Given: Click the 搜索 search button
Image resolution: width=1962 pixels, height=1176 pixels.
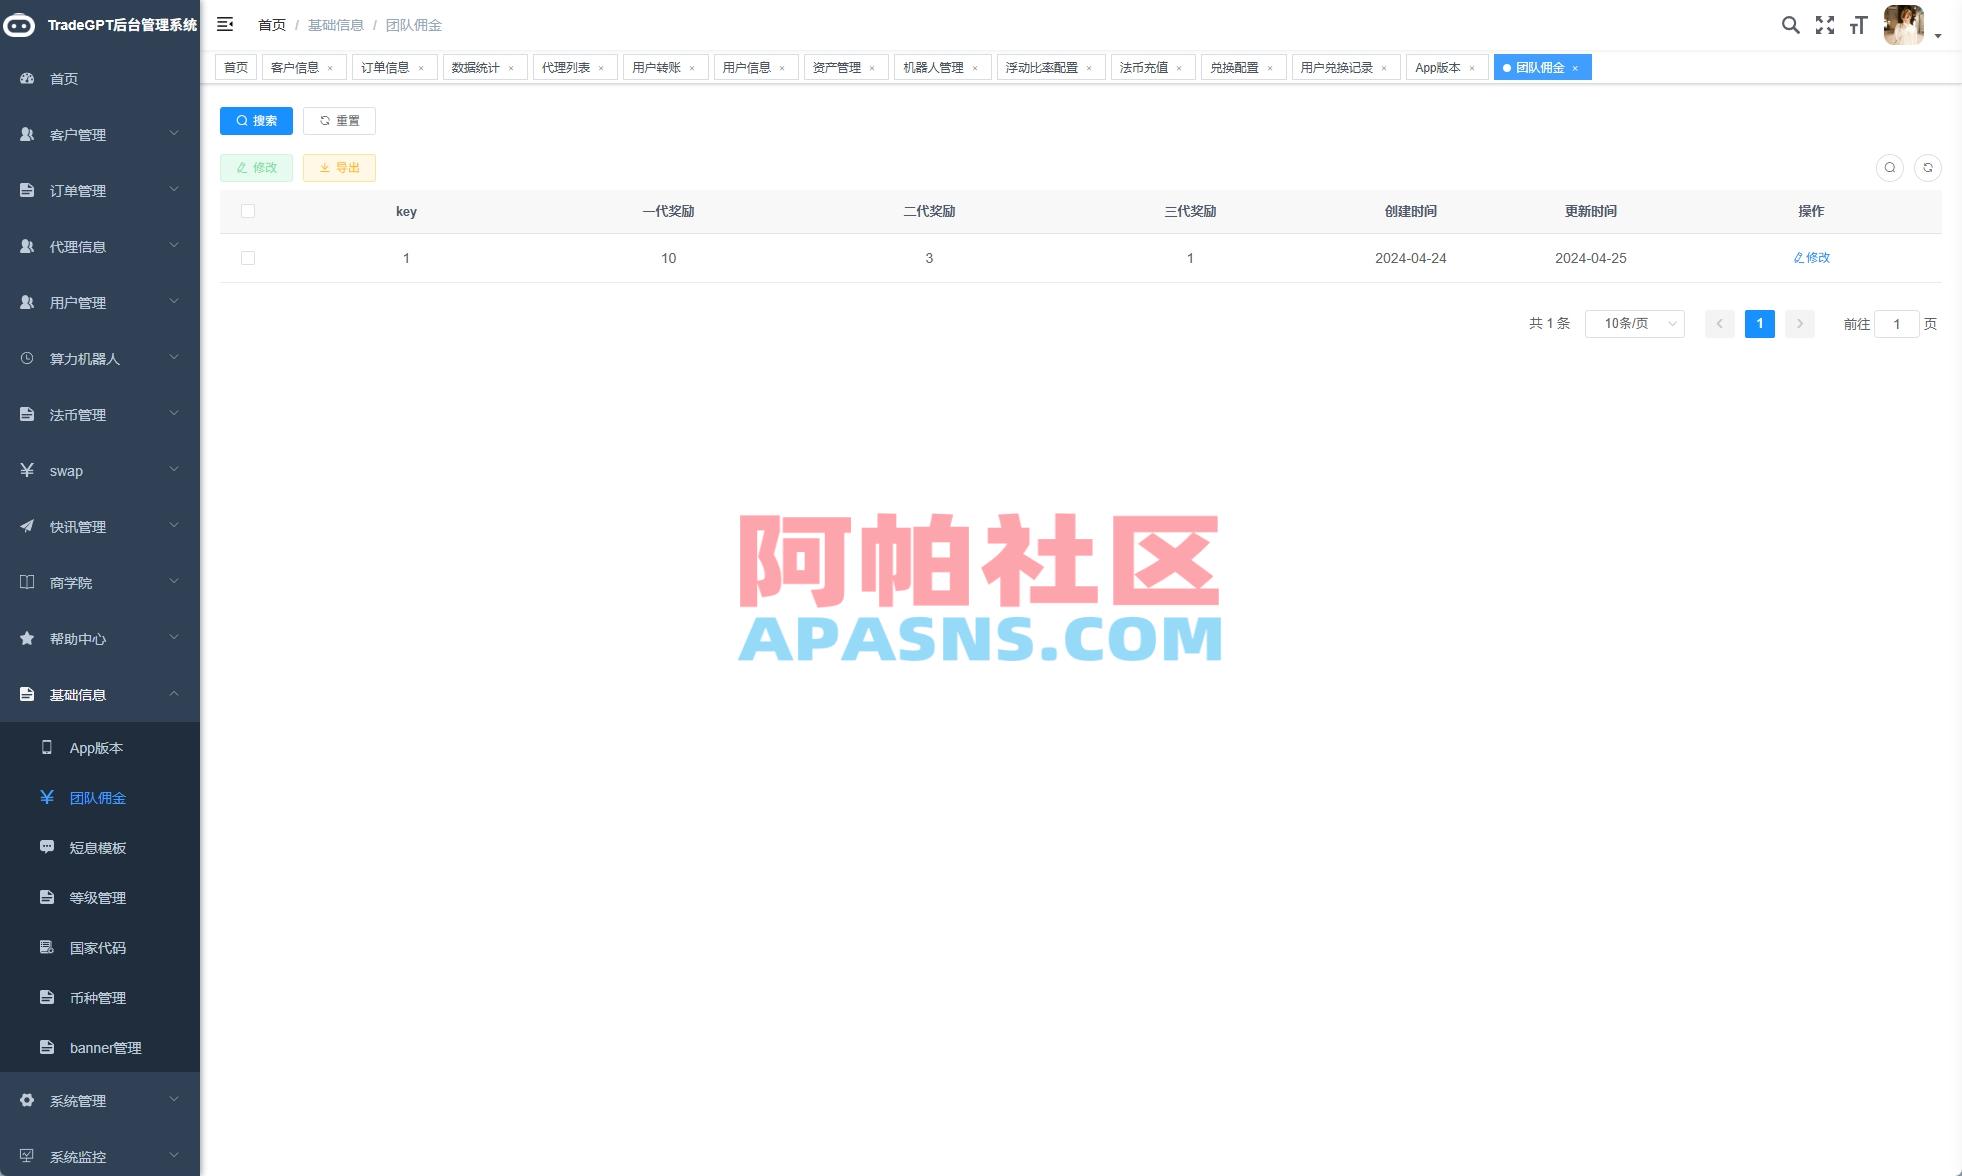Looking at the screenshot, I should 255,120.
